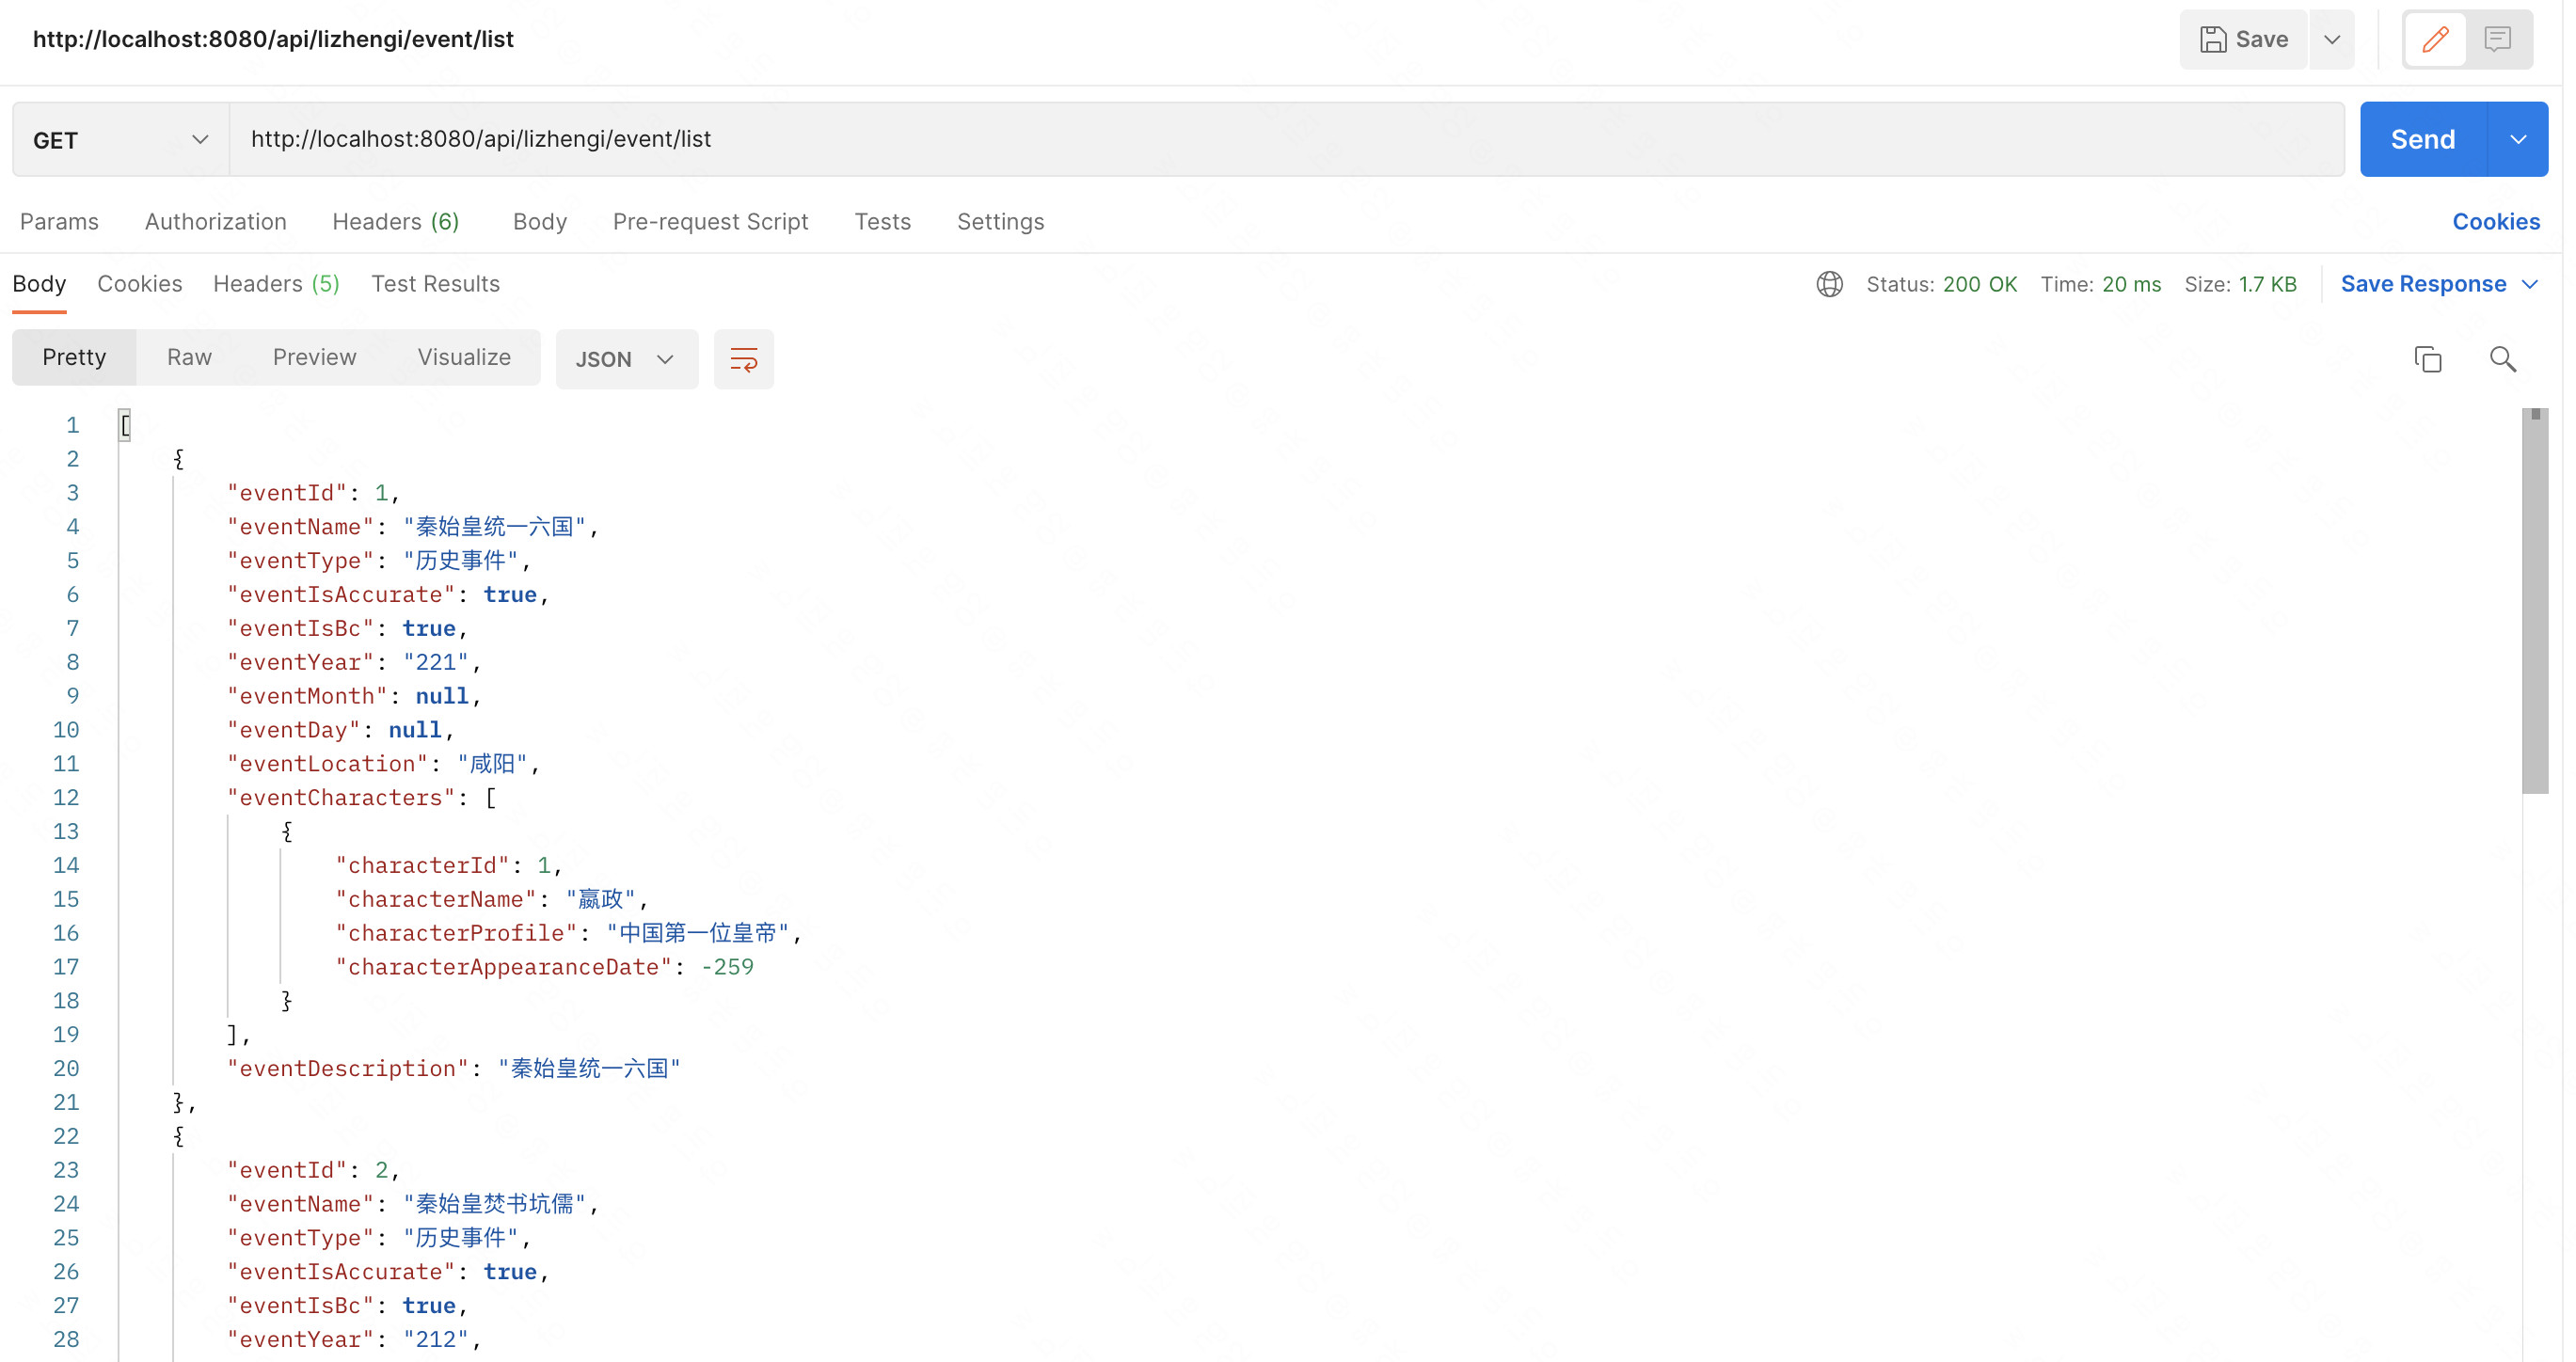Toggle the line wrap icon
The image size is (2576, 1362).
[x=743, y=359]
